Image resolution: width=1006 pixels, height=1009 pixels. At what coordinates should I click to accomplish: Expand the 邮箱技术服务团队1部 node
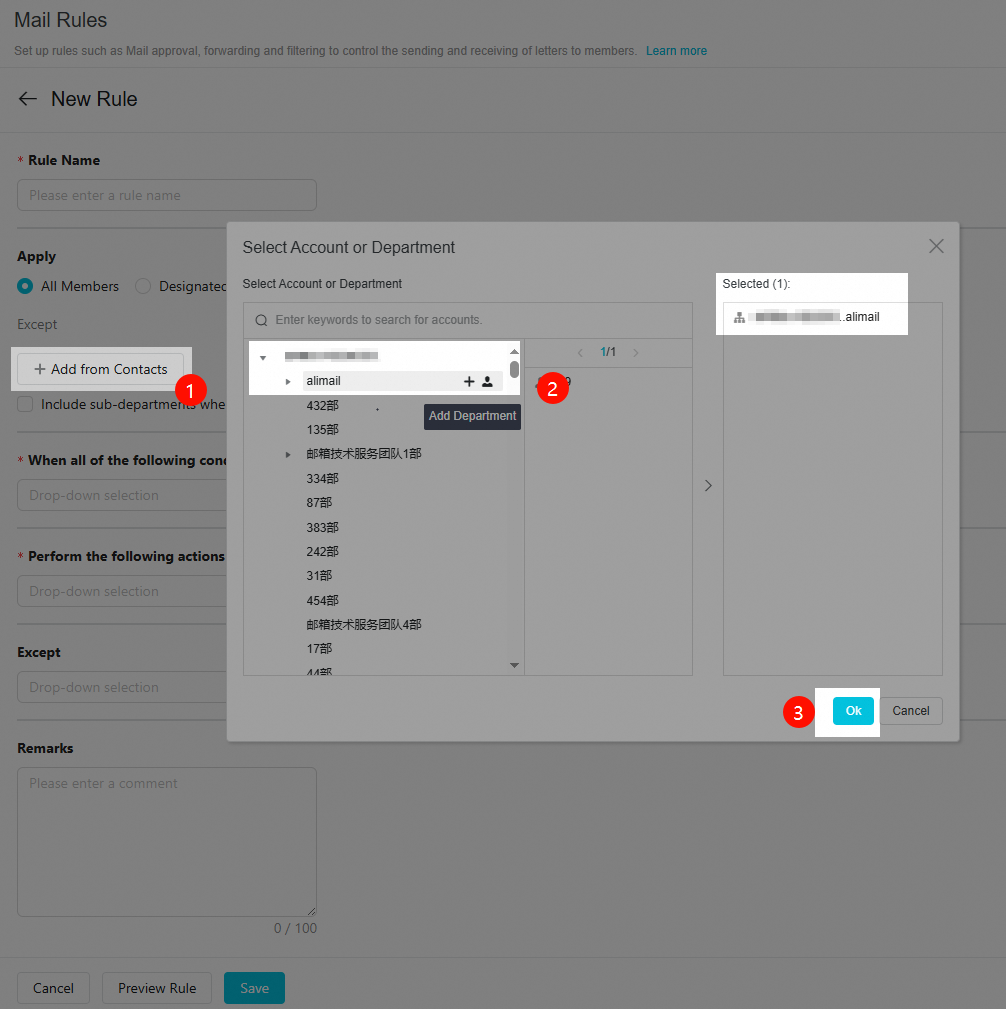pos(288,454)
